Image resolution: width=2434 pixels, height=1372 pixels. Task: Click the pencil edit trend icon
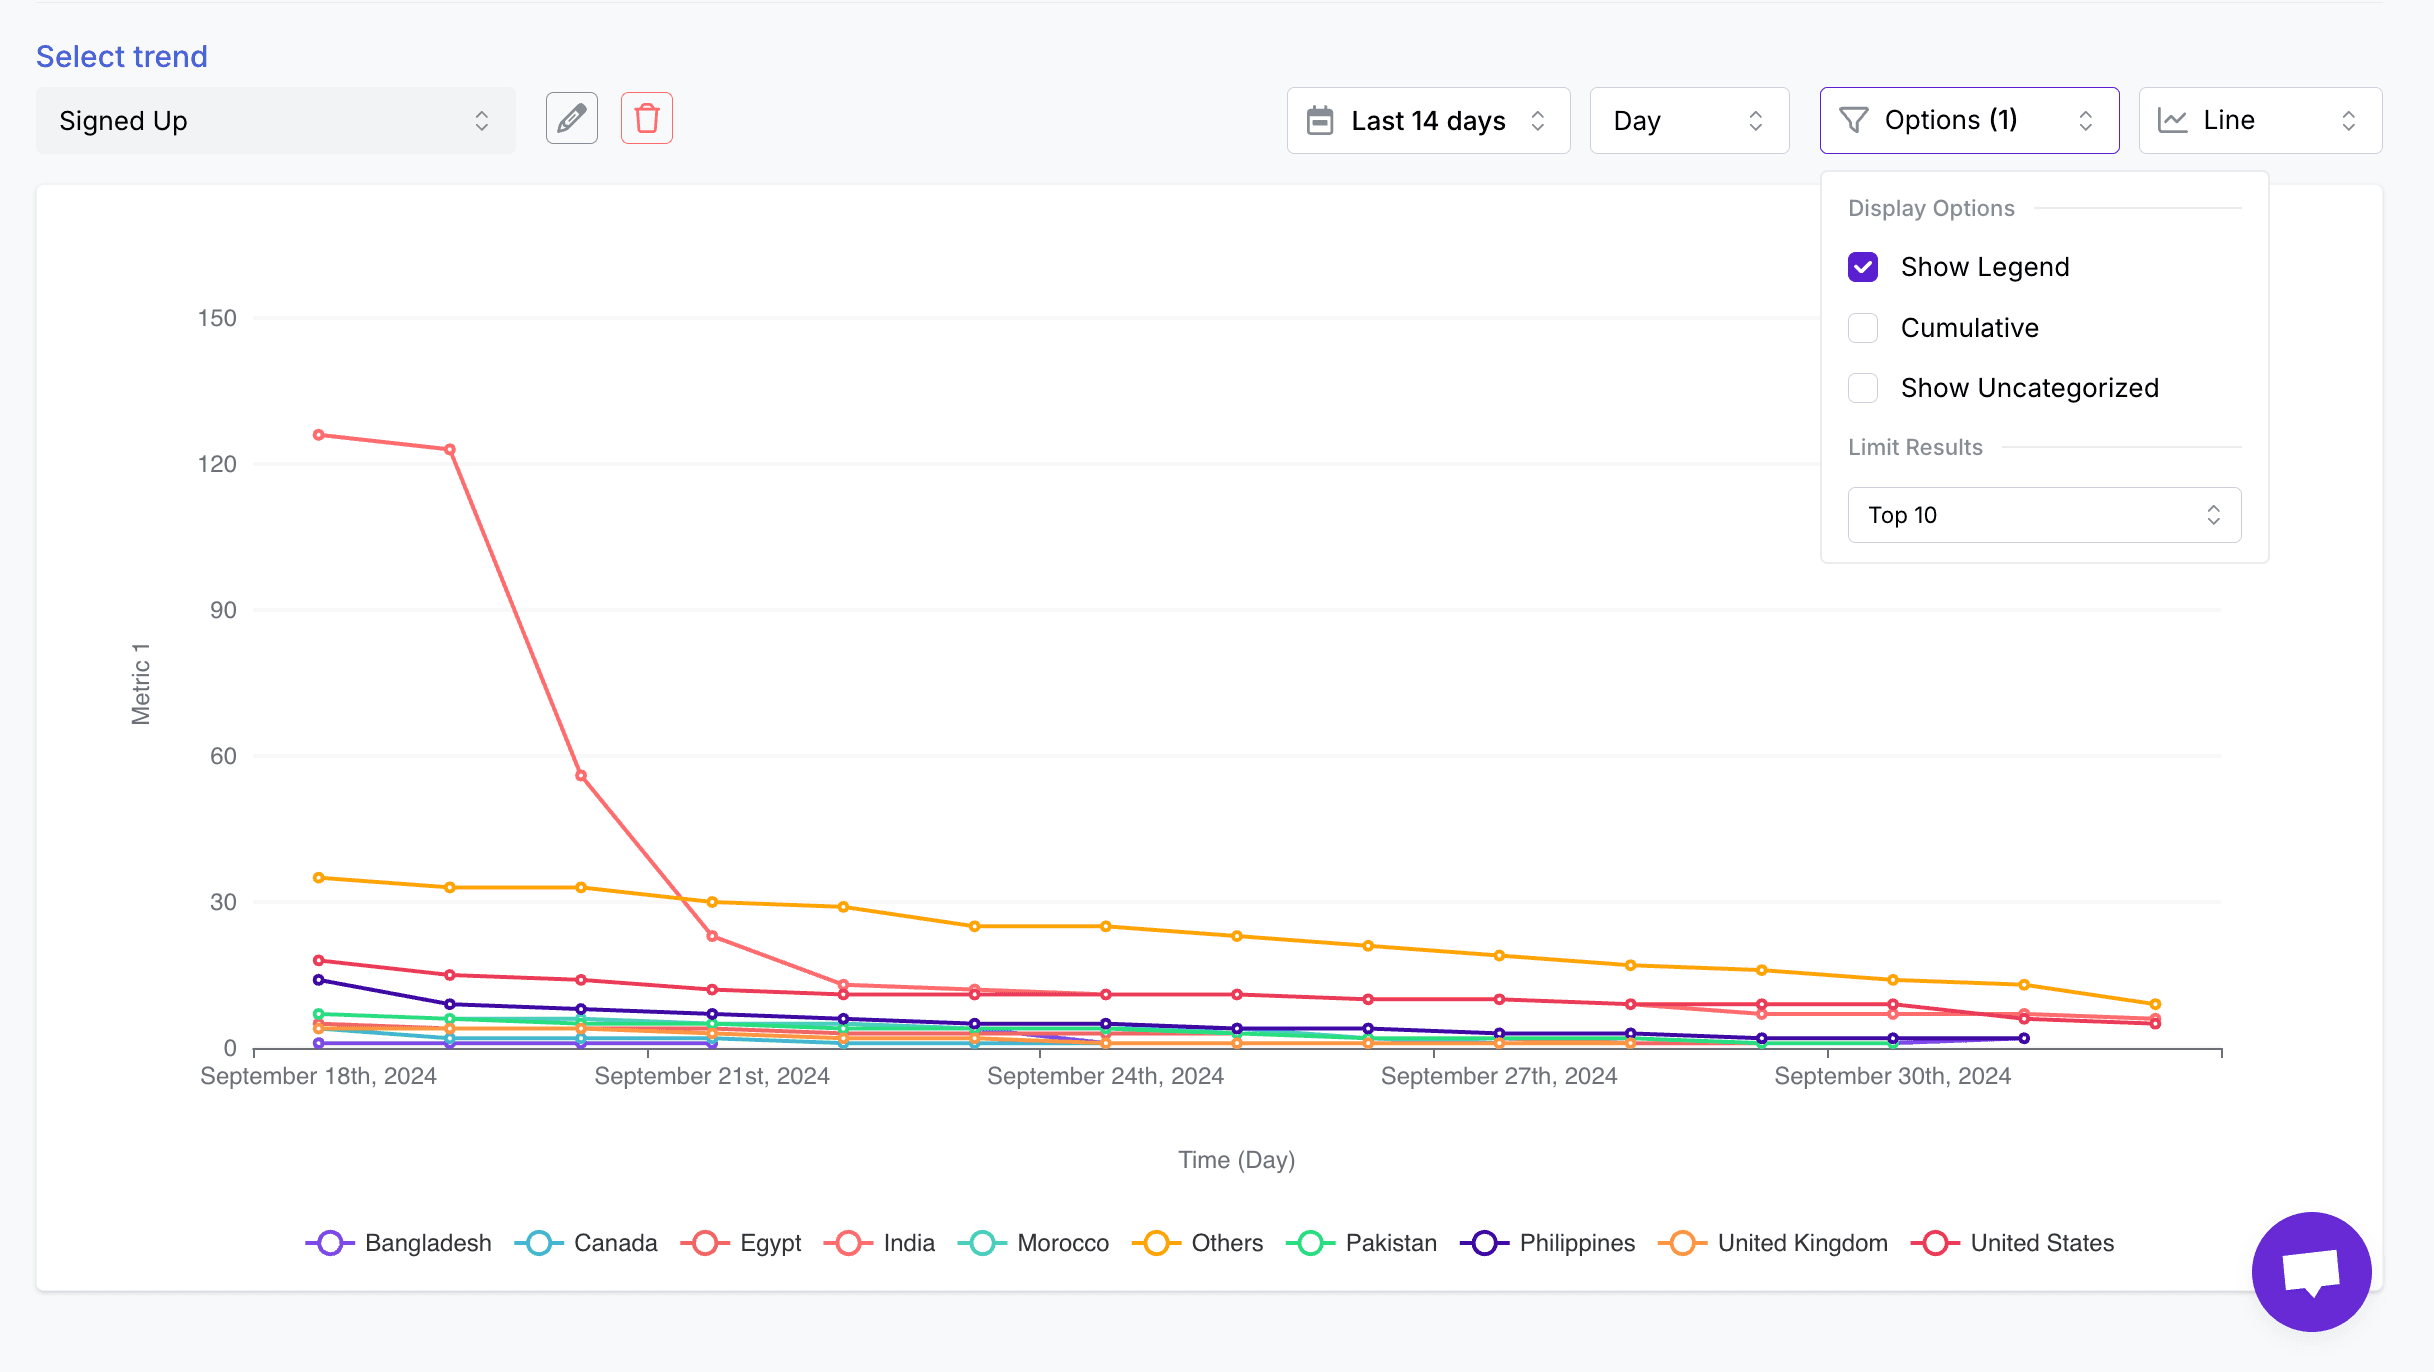[x=572, y=119]
